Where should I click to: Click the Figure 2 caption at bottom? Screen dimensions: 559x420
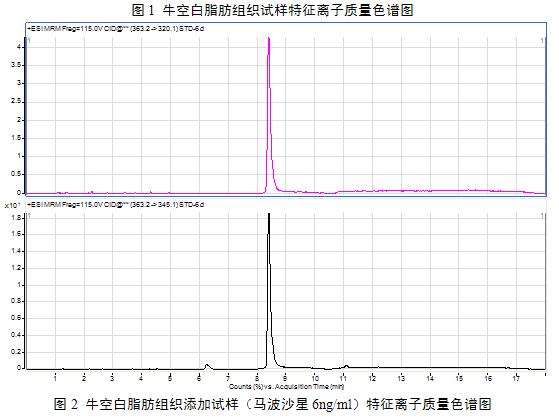coord(272,404)
